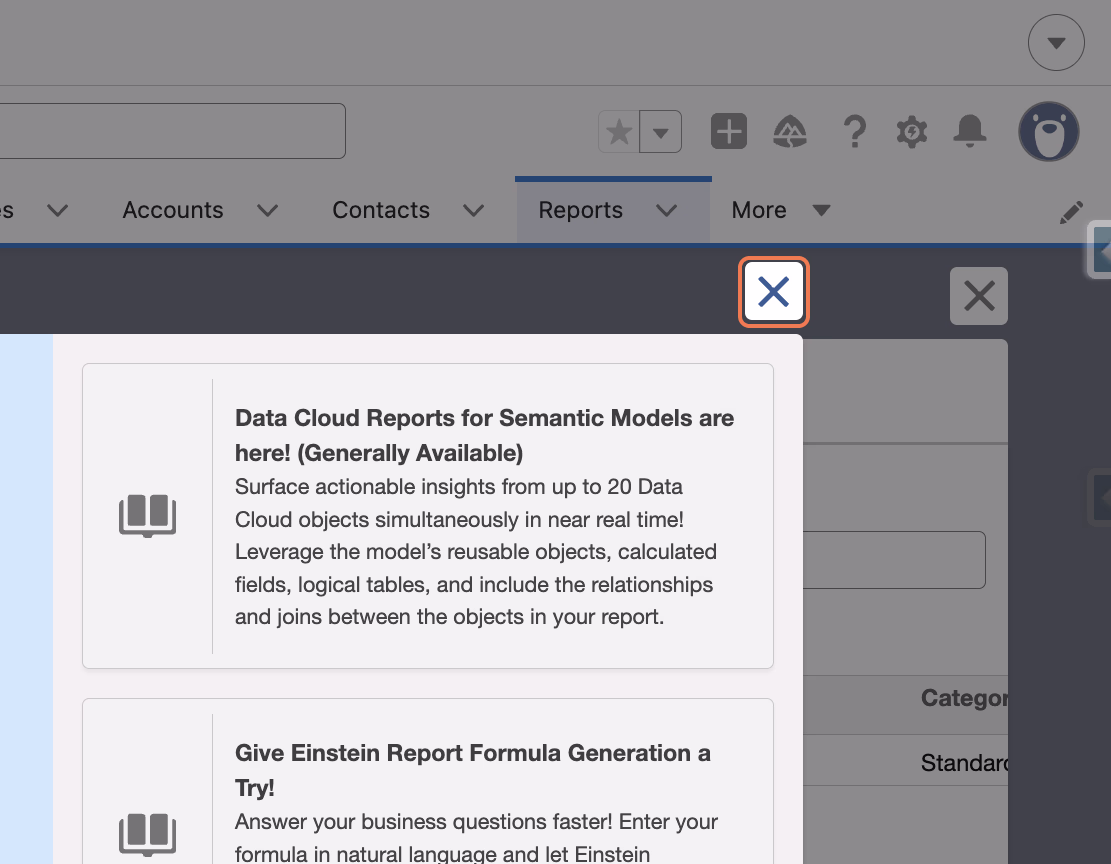Viewport: 1111px width, 864px height.
Task: Open Give Einstein Report Formula Generation heading
Action: [473, 770]
